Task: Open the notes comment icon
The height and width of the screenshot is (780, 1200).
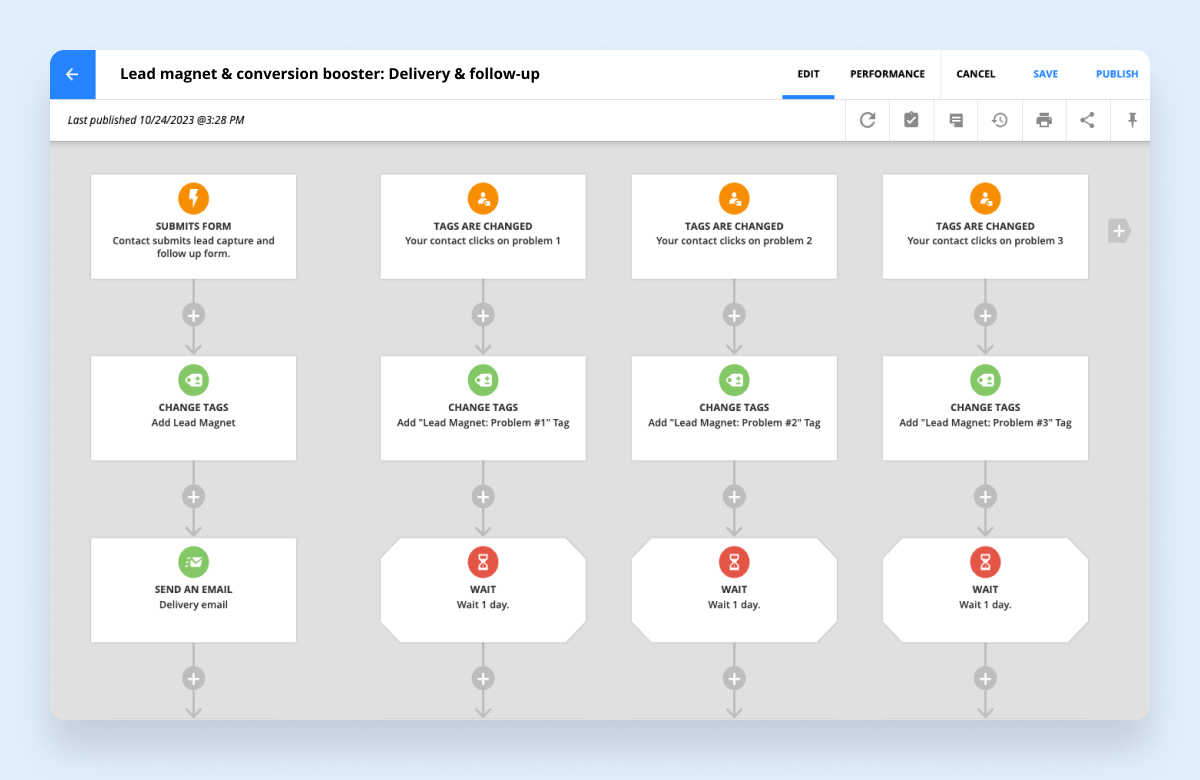Action: [x=956, y=120]
